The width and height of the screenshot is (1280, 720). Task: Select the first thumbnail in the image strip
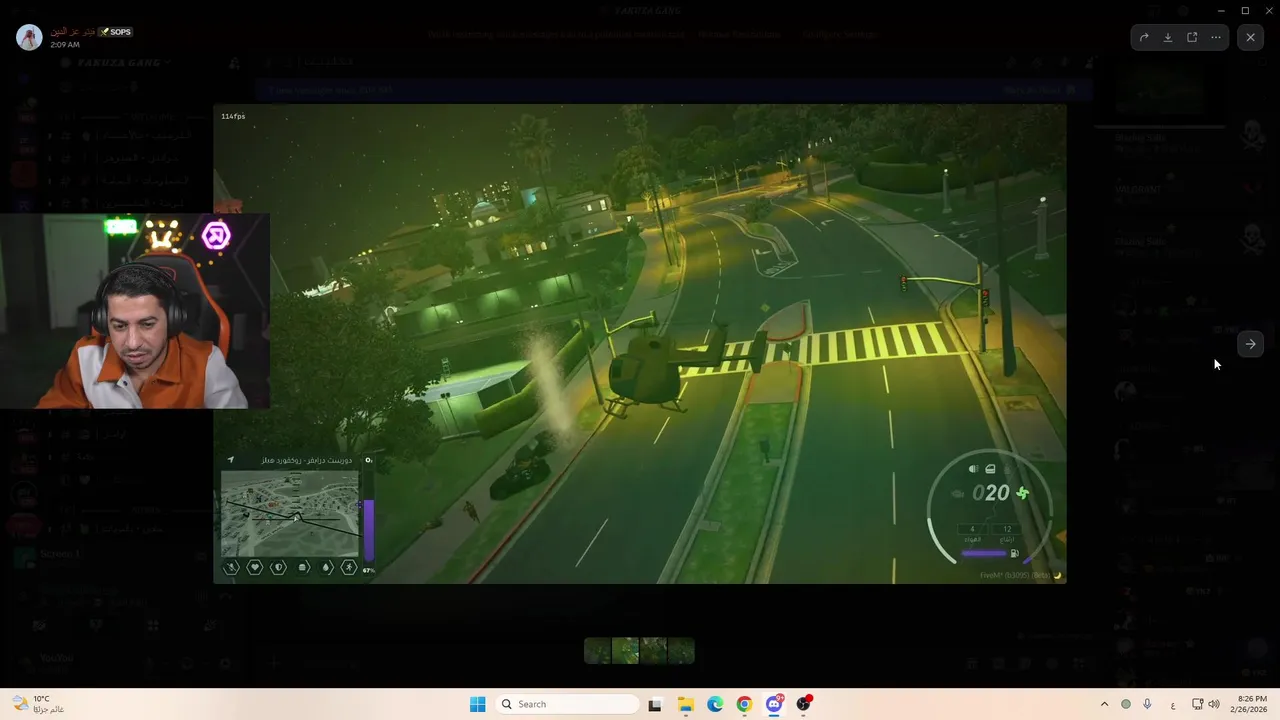coord(598,651)
